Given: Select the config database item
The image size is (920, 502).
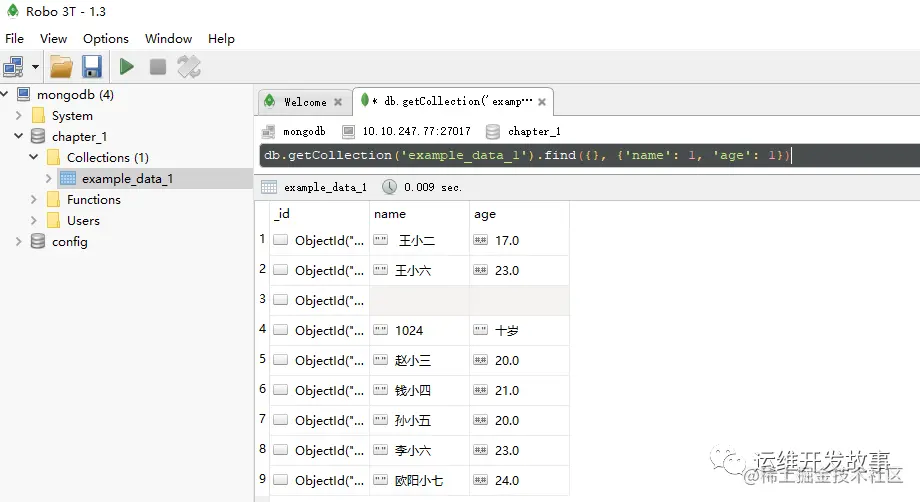Looking at the screenshot, I should pyautogui.click(x=69, y=242).
